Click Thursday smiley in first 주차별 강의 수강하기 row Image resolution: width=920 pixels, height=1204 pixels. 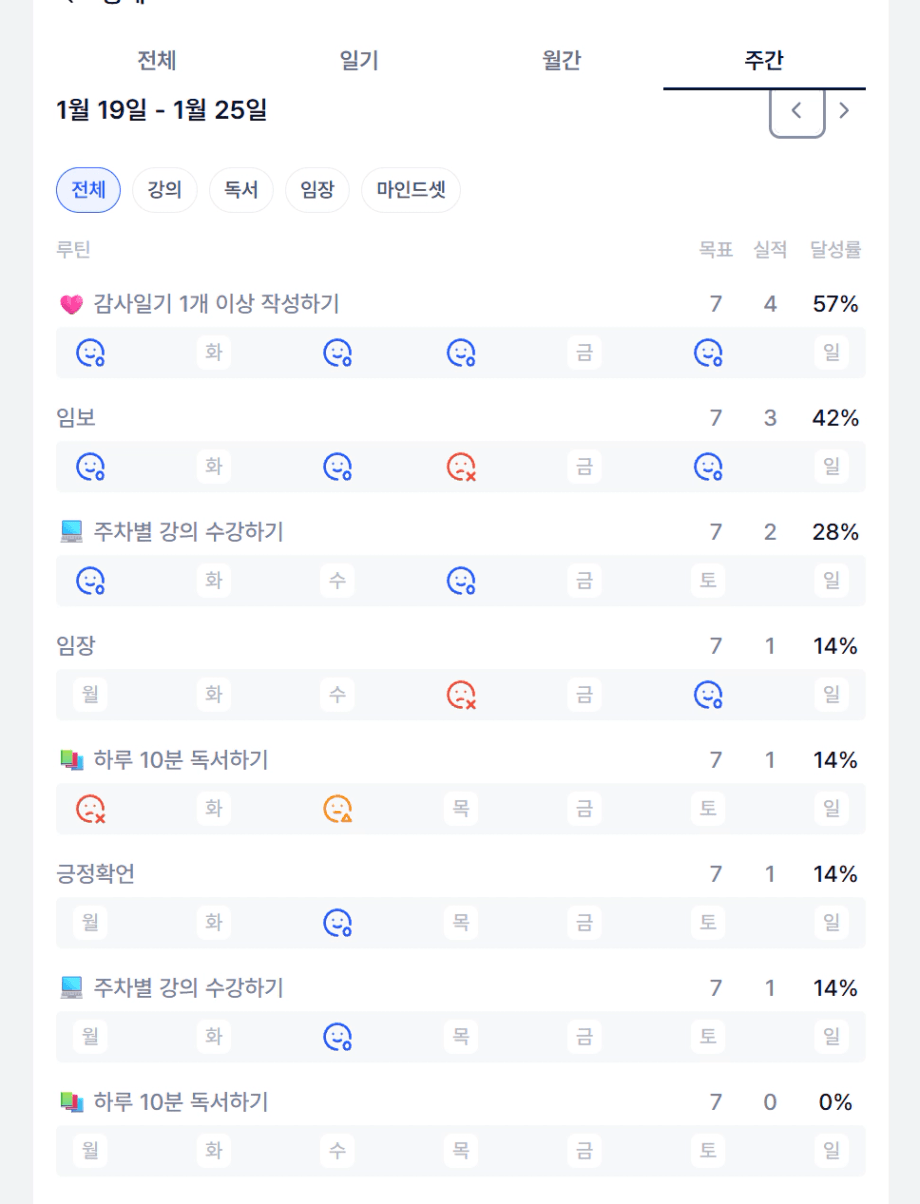(461, 580)
